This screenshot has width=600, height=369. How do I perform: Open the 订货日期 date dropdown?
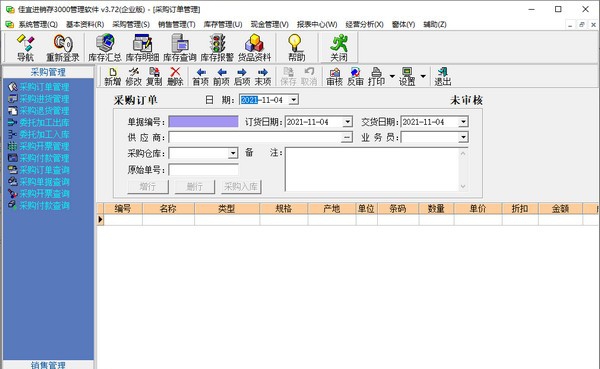[347, 122]
